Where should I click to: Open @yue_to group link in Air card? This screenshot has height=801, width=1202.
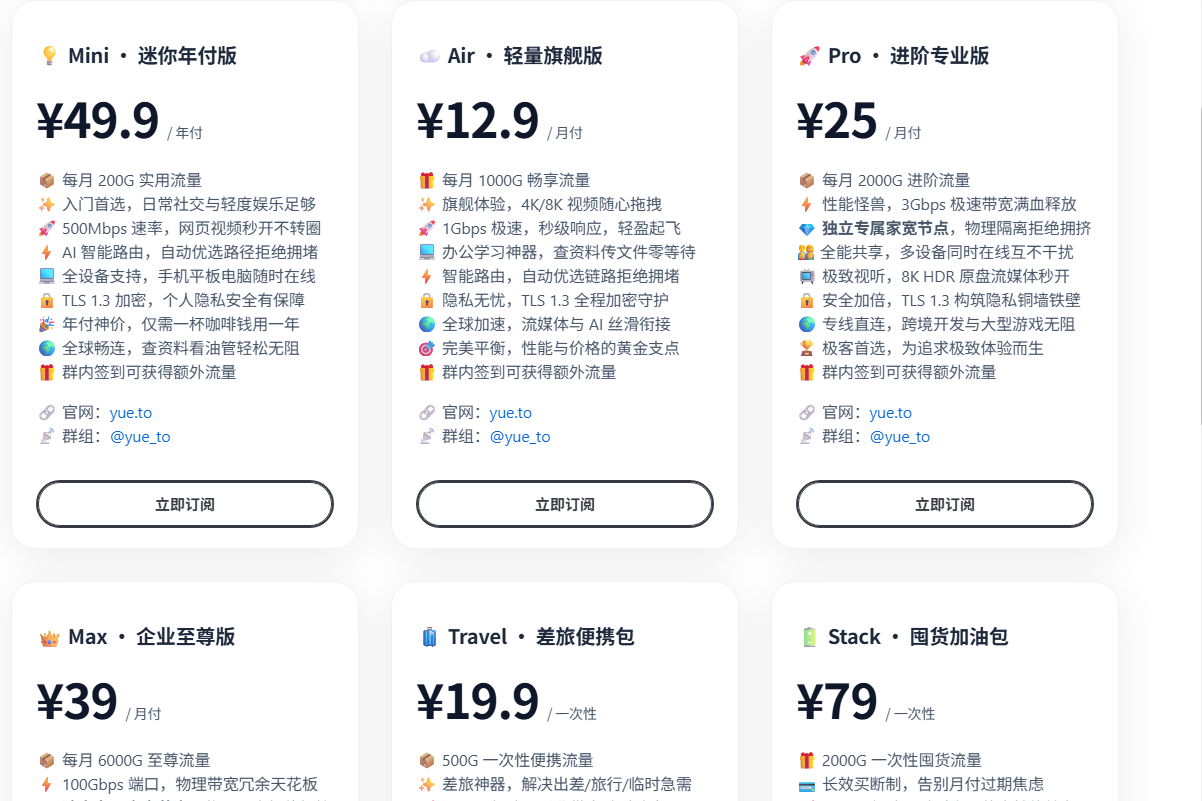(520, 437)
